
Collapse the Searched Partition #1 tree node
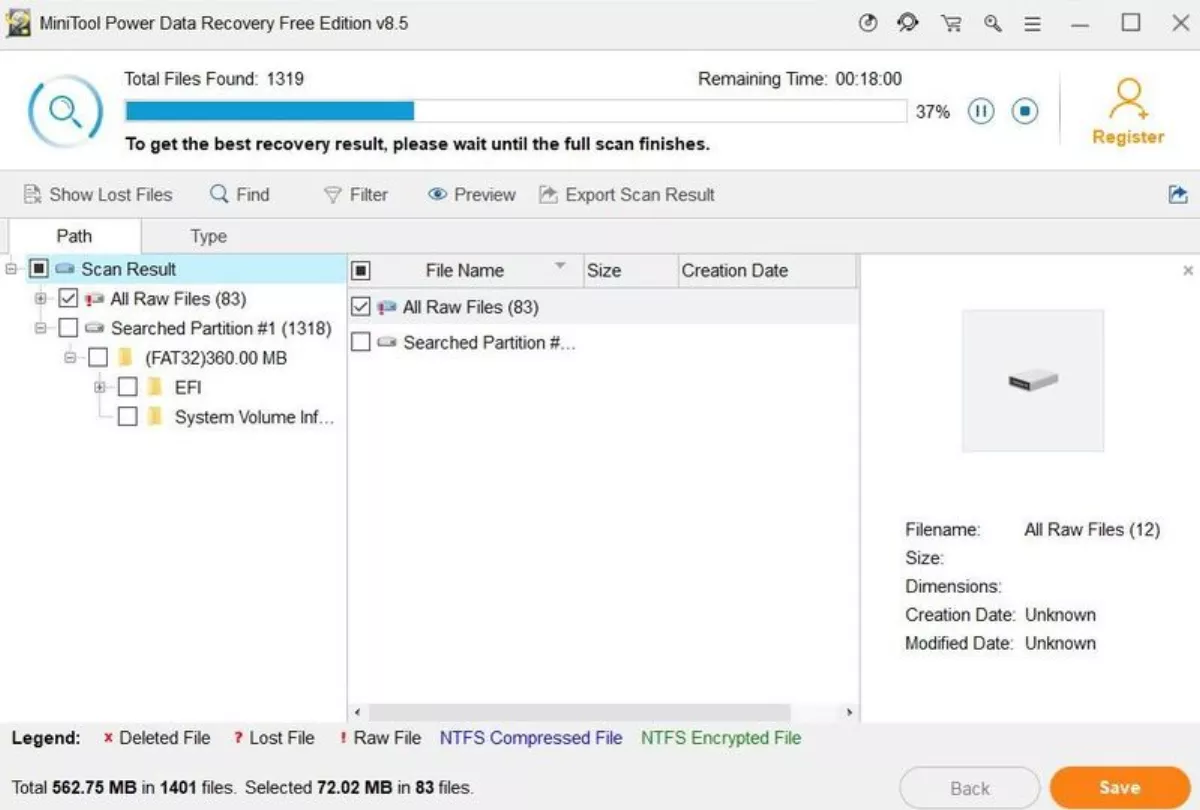(x=41, y=328)
